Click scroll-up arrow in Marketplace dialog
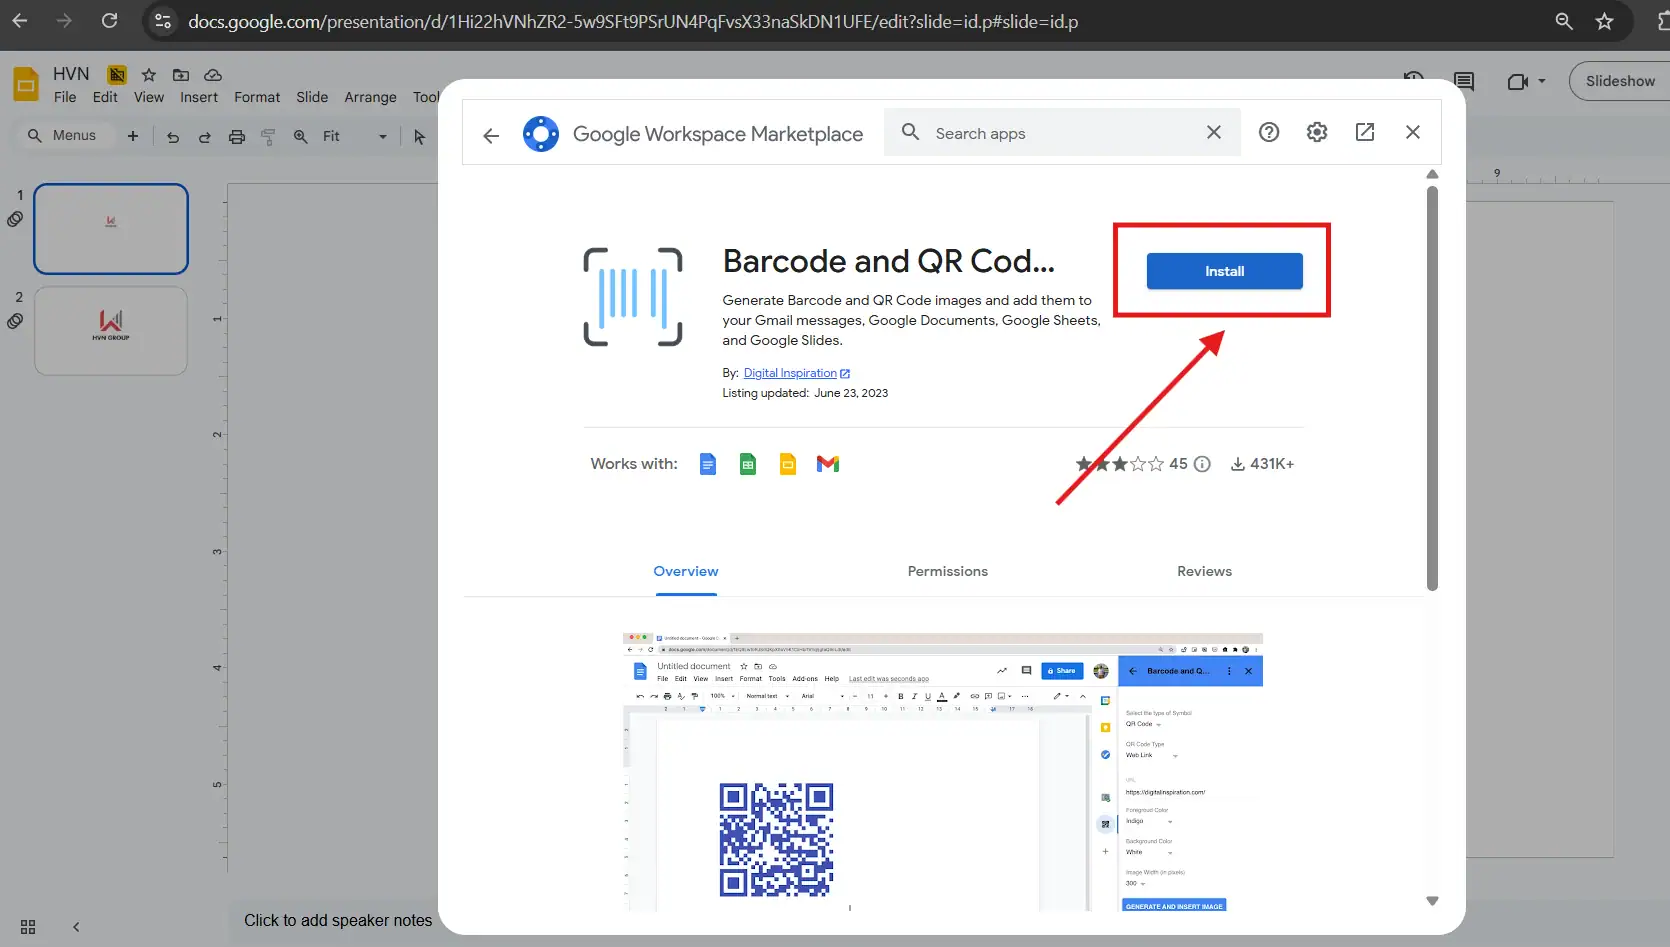Image resolution: width=1670 pixels, height=947 pixels. click(1432, 174)
